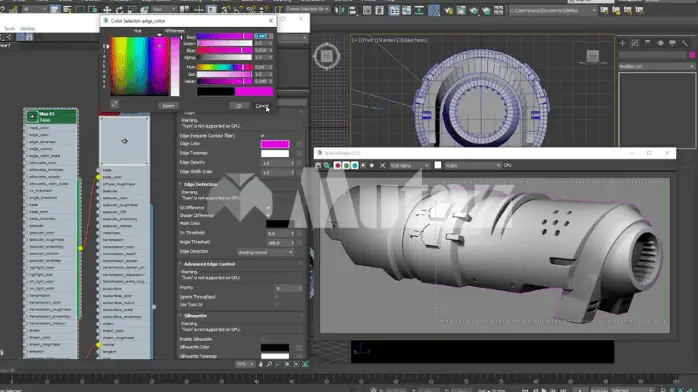Screen dimensions: 698x392
Task: Click the material node preview thumbnail
Action: click(x=124, y=141)
